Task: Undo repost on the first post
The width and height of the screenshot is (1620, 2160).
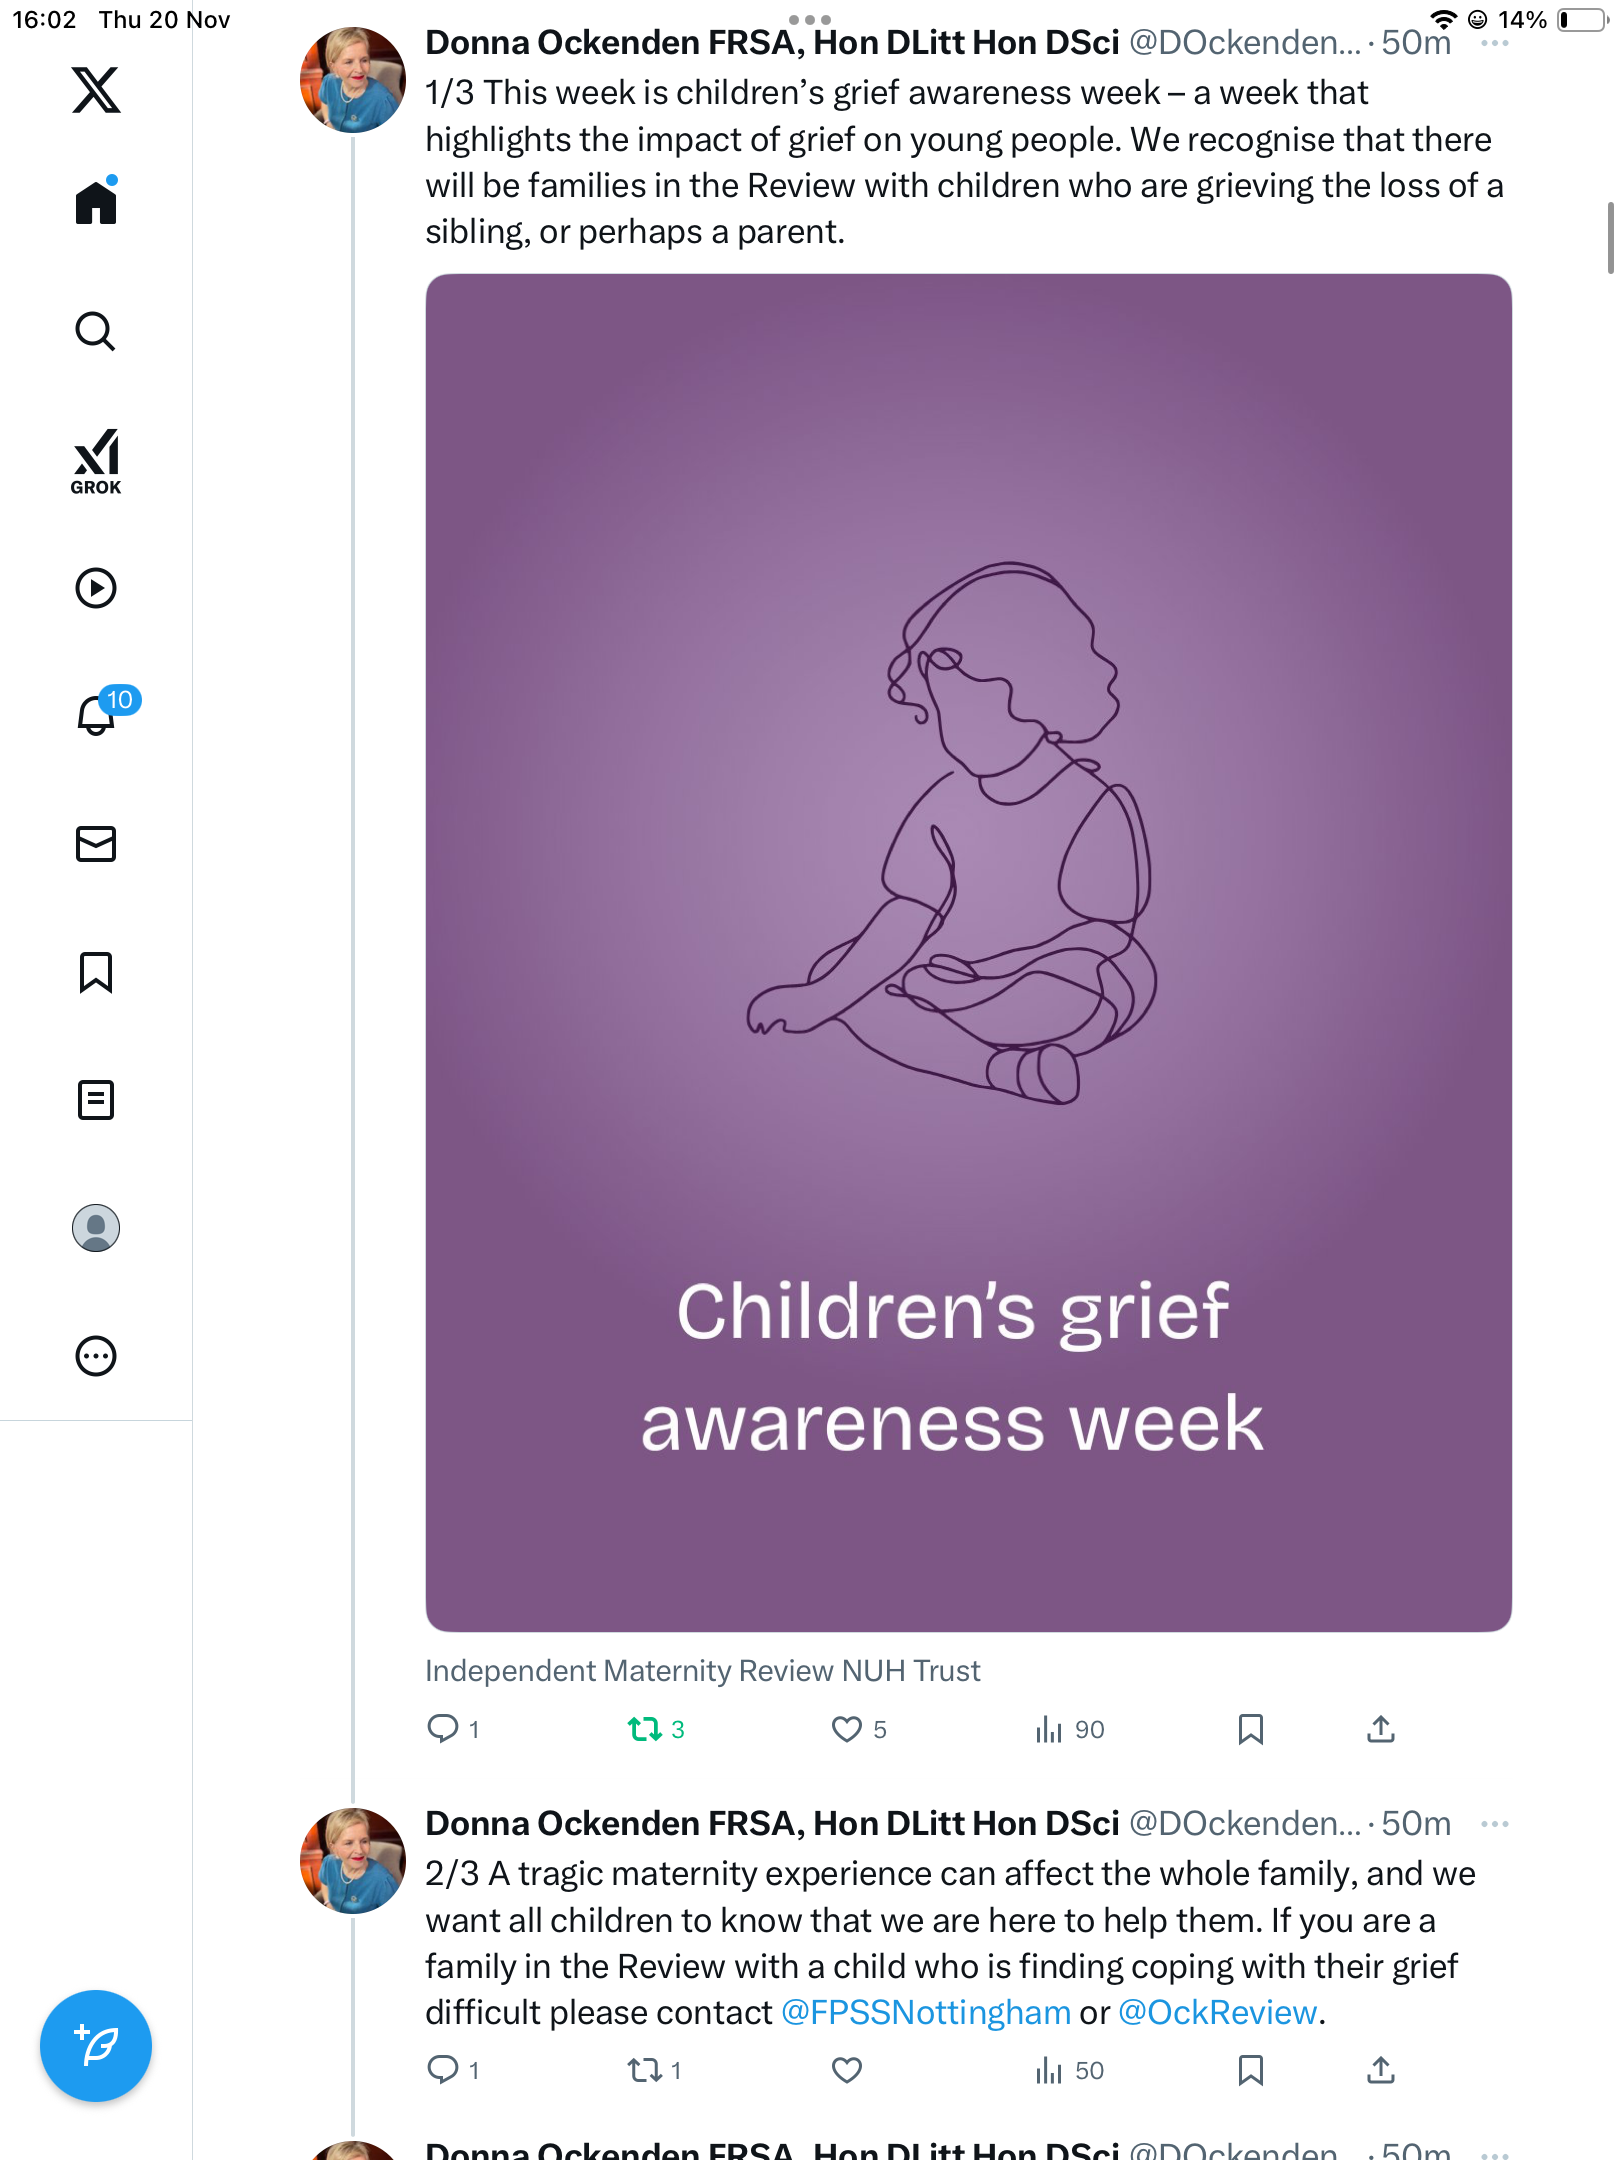Action: (x=645, y=1729)
